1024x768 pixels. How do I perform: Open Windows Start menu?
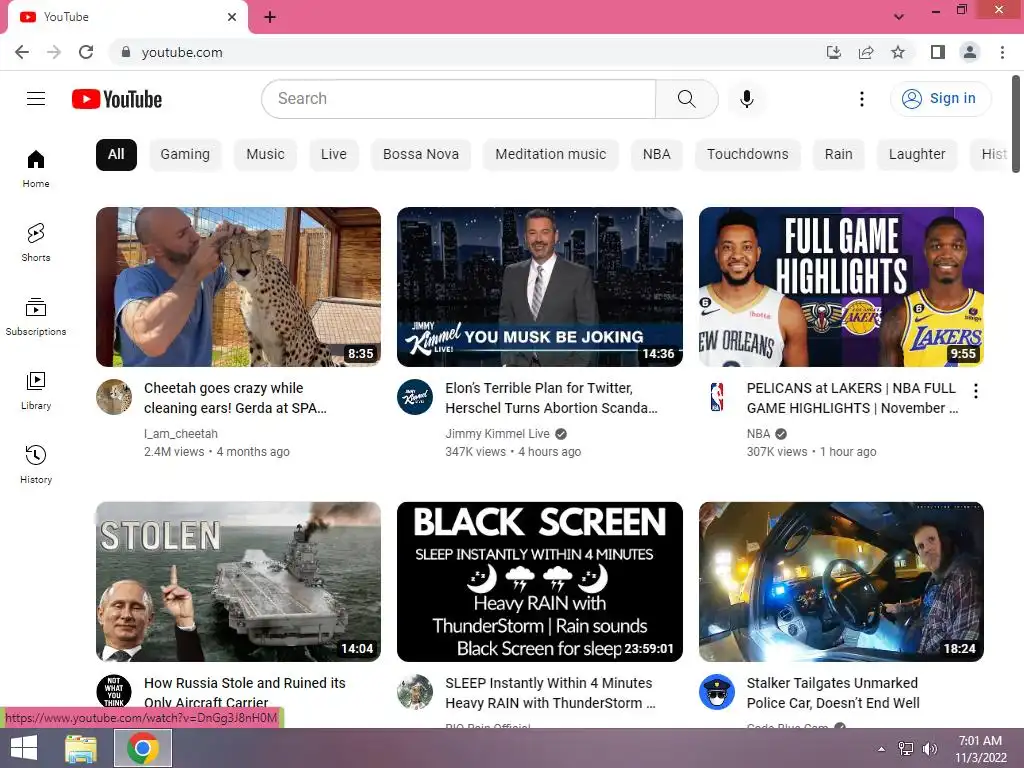pyautogui.click(x=24, y=748)
